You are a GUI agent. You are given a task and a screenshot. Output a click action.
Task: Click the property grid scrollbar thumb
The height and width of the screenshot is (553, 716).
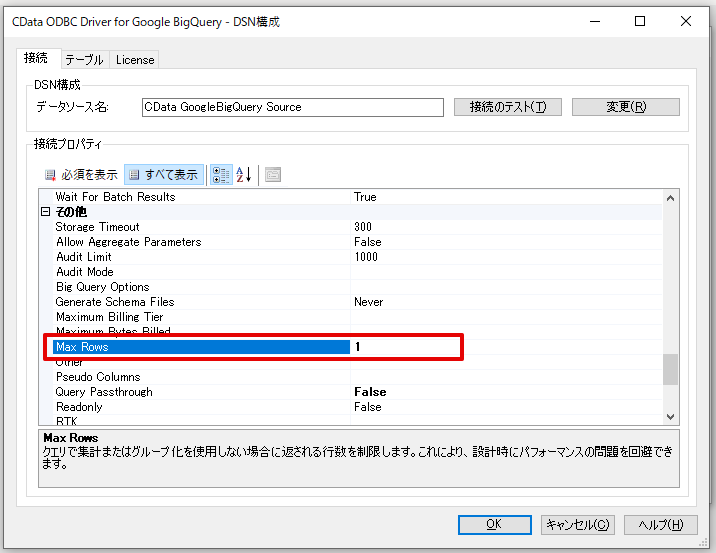[x=670, y=369]
